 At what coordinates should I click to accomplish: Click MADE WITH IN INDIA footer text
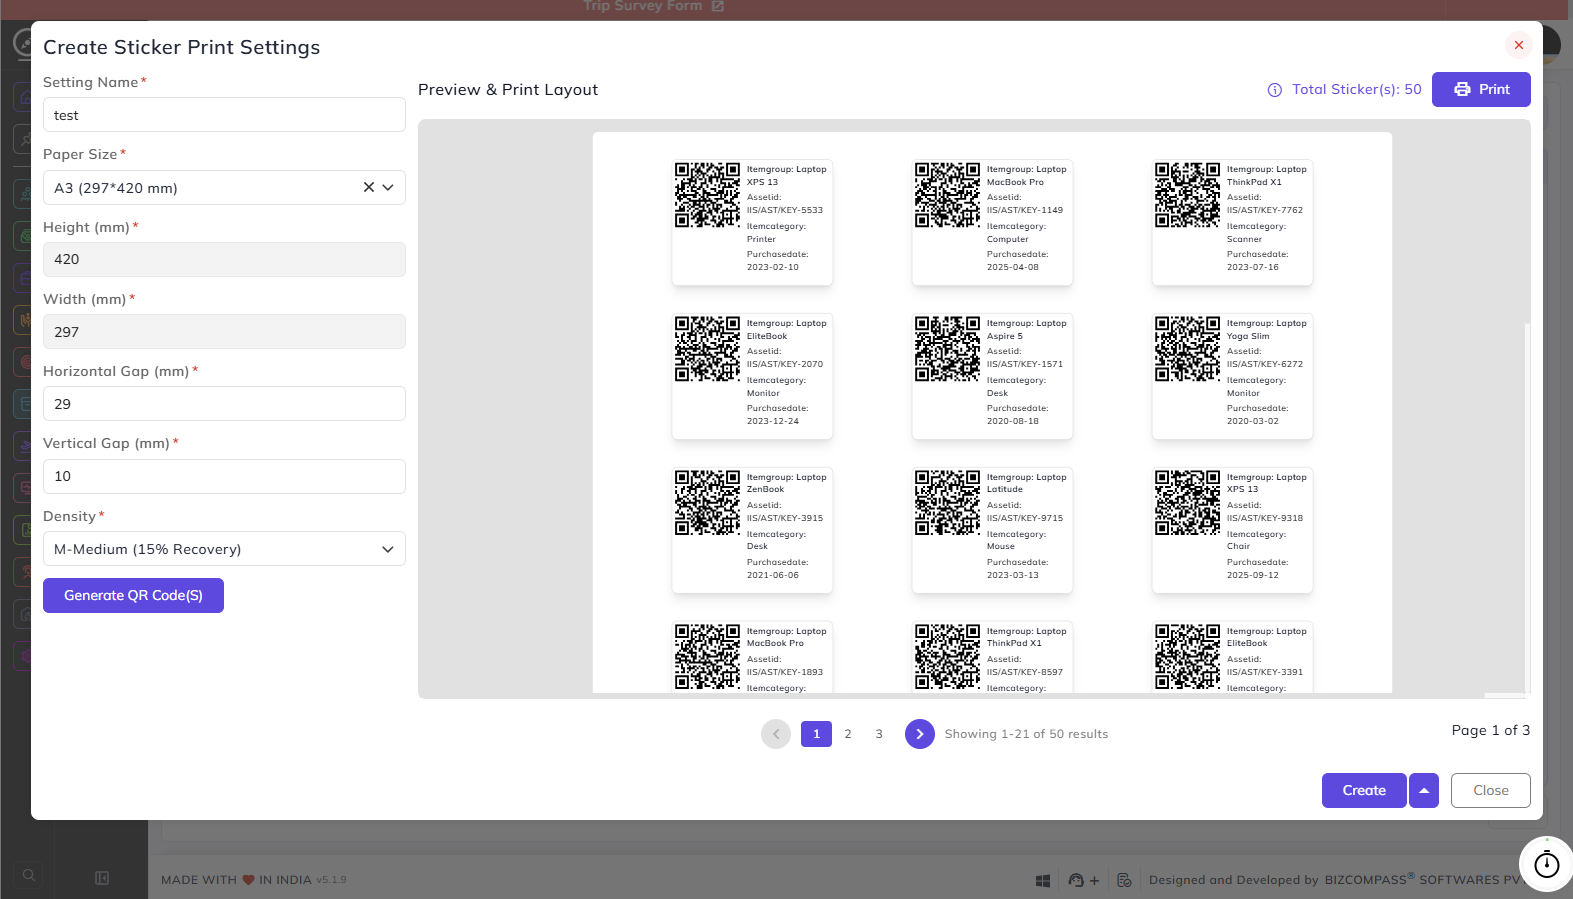tap(236, 880)
